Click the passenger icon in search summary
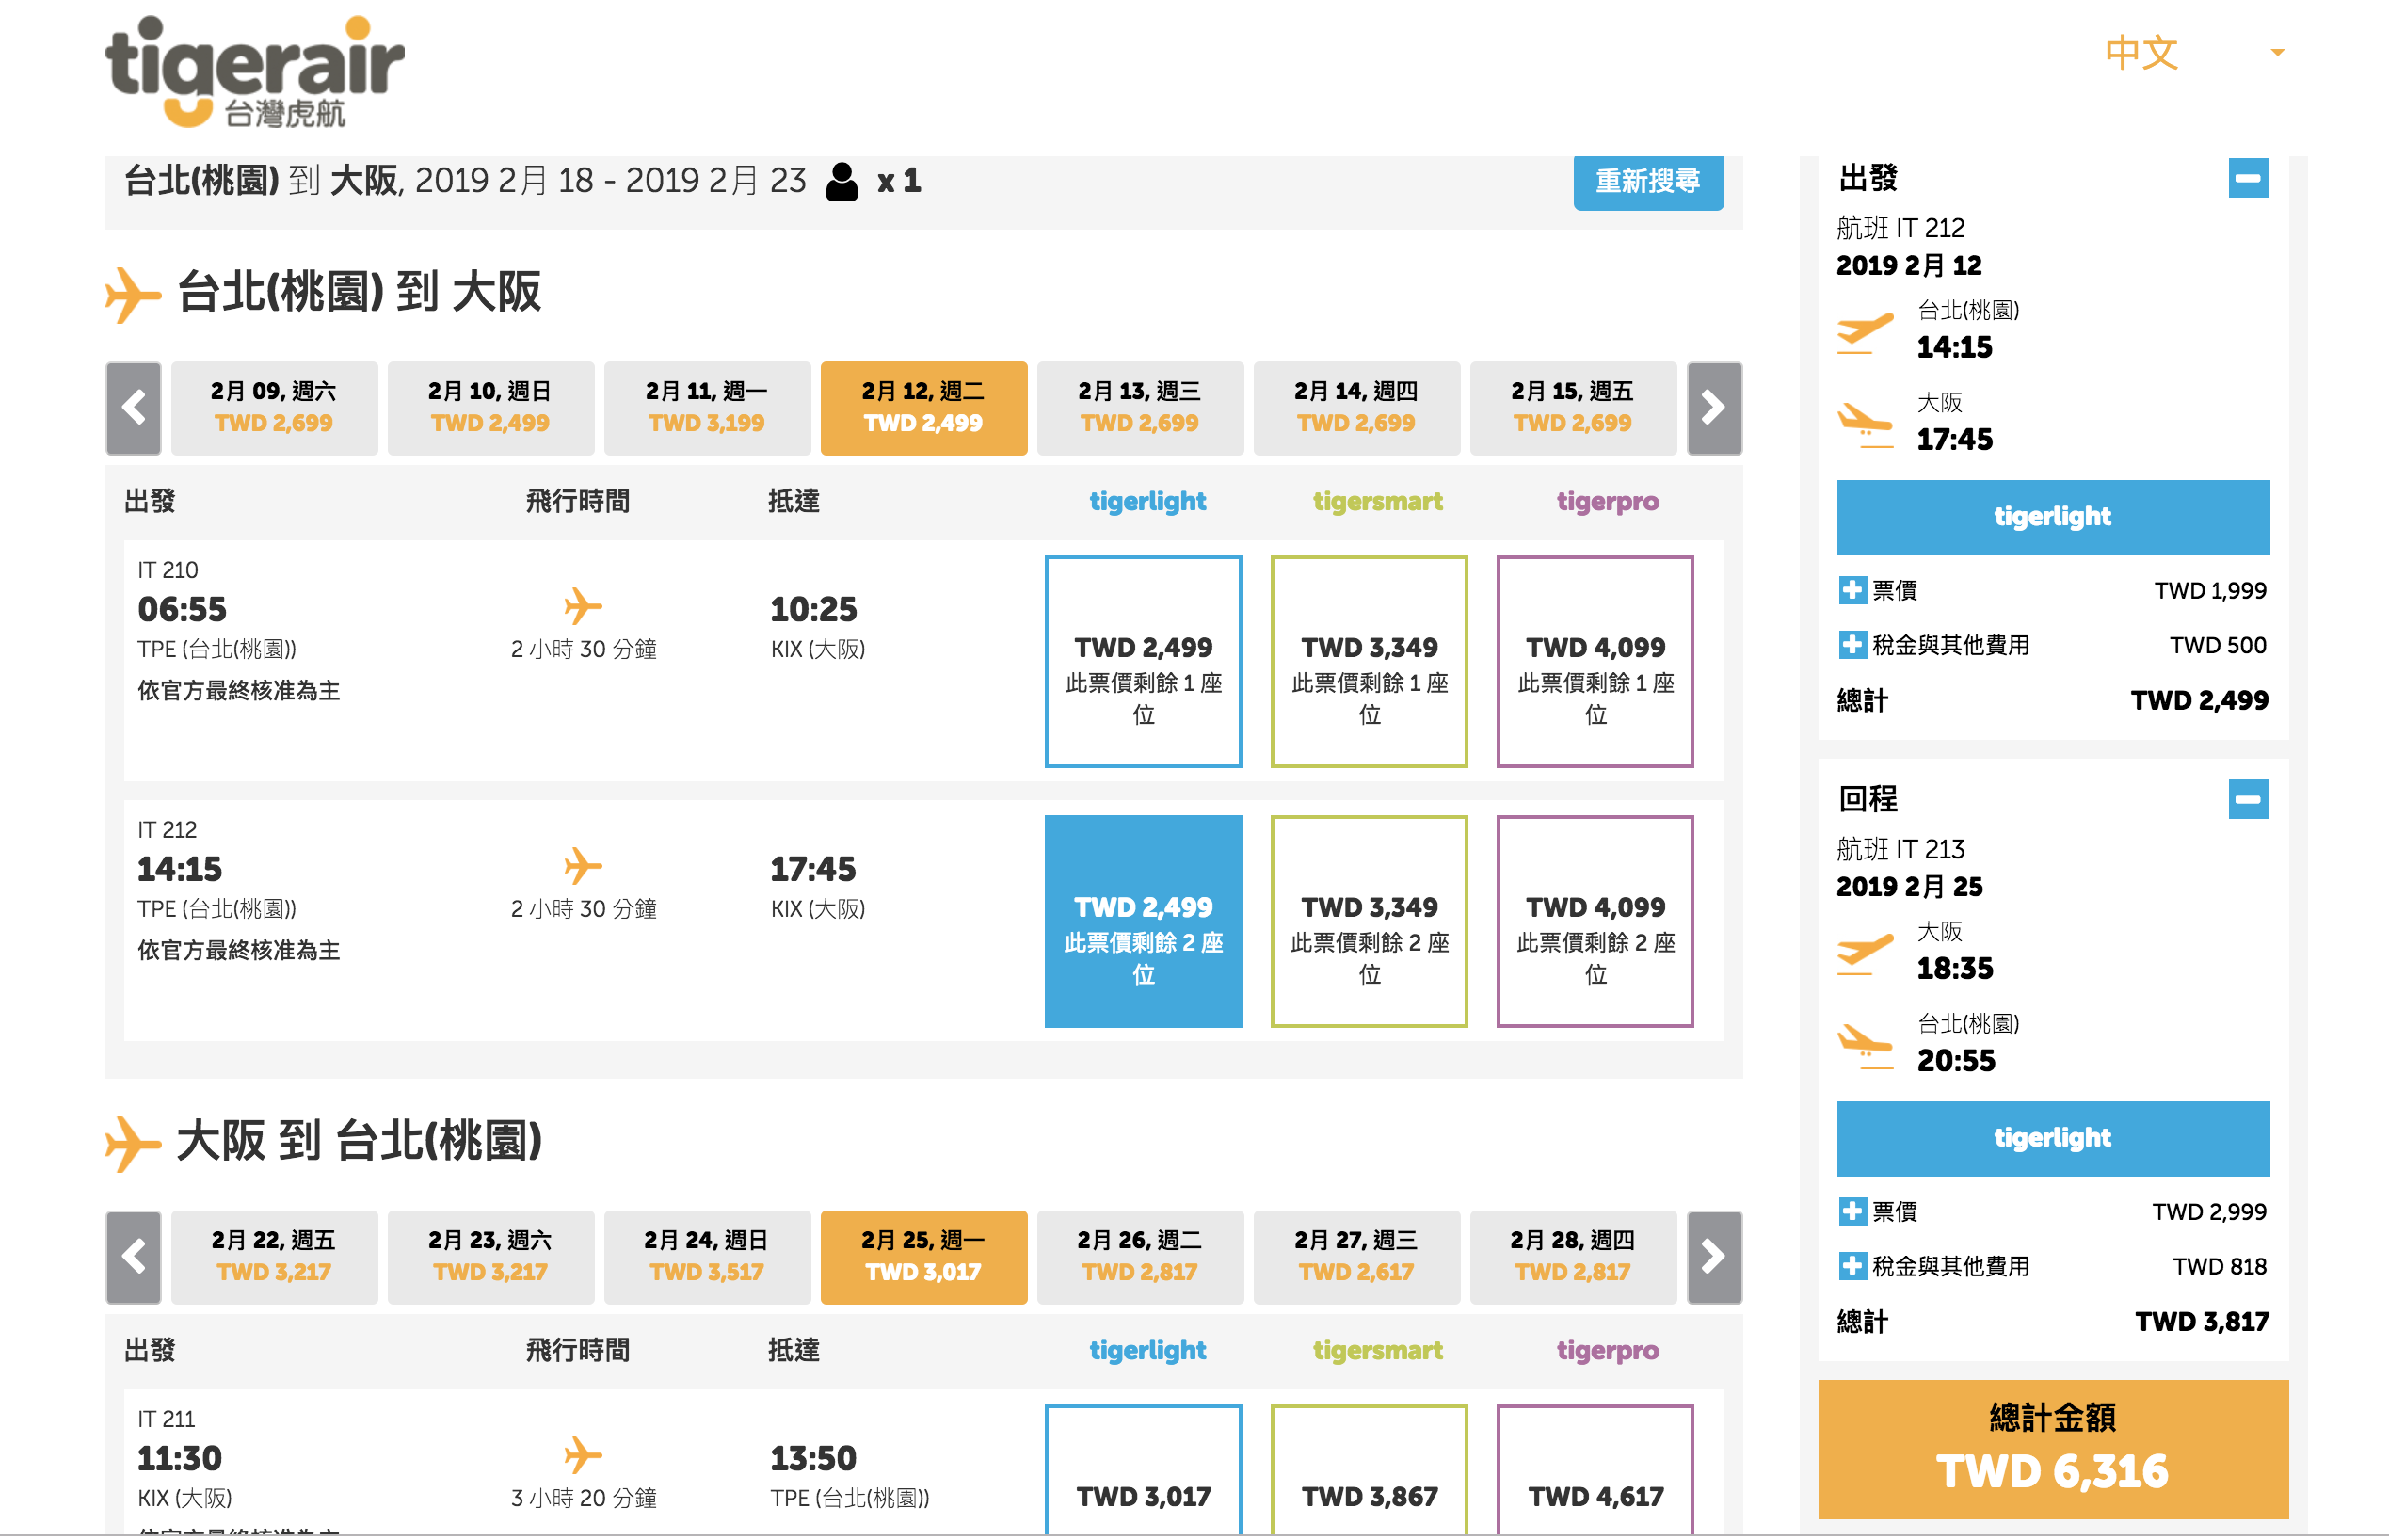Viewport: 2389px width, 1540px height. pos(841,181)
